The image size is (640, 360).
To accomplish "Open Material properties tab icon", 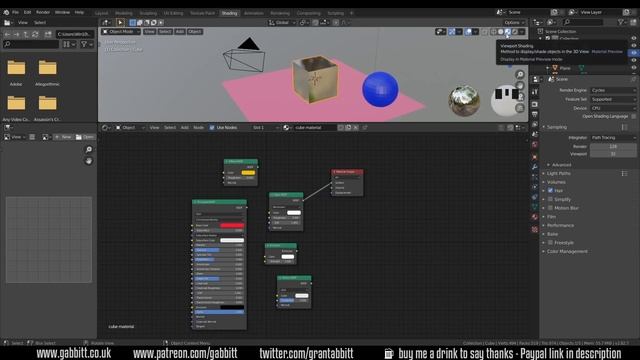I will 535,217.
